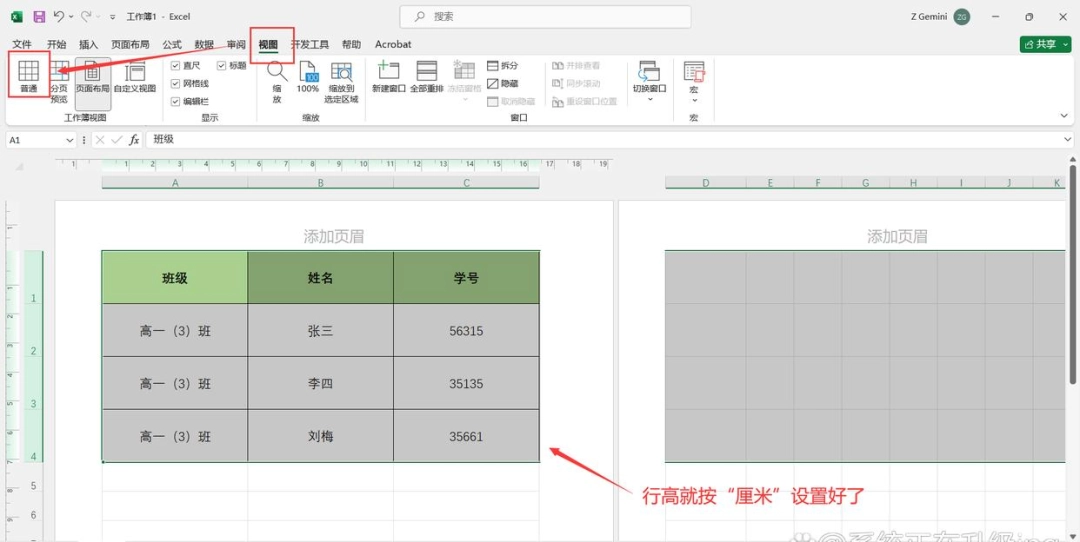This screenshot has width=1080, height=542.
Task: Switch to Normal (普通) workbook view
Action: click(x=28, y=75)
